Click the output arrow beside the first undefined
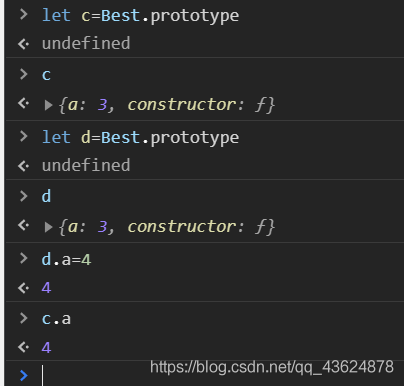404x386 pixels. 24,44
